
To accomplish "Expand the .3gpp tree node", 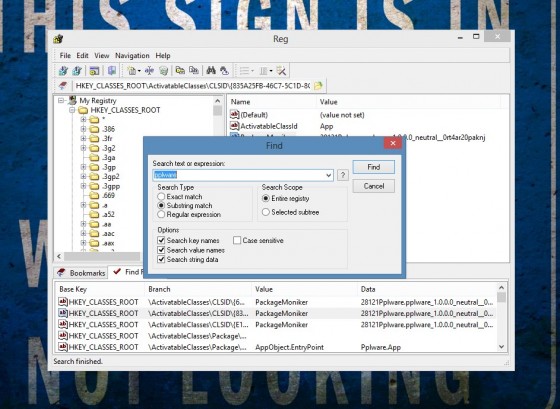I will [83, 186].
